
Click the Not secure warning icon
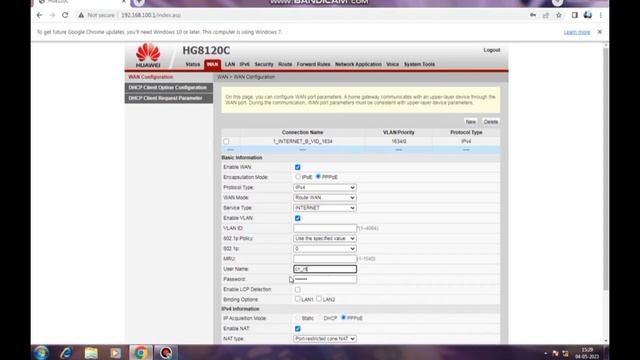click(x=81, y=15)
